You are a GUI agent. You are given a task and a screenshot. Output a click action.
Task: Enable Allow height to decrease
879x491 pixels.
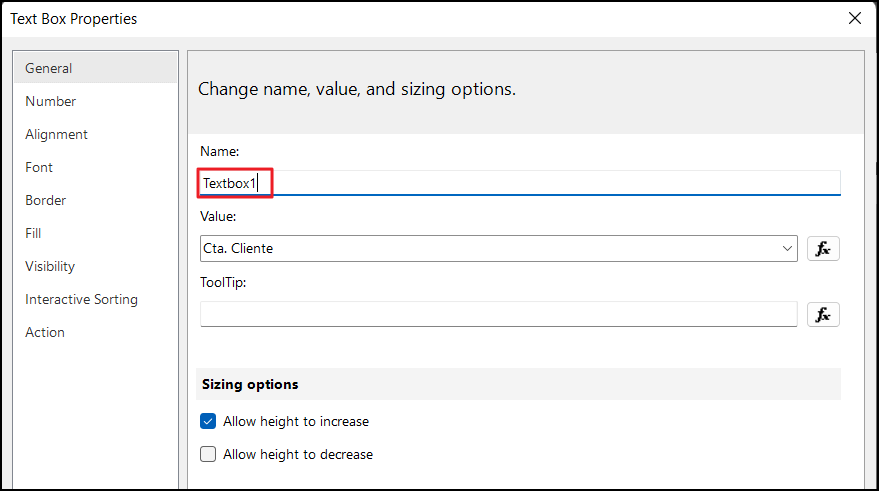point(208,454)
